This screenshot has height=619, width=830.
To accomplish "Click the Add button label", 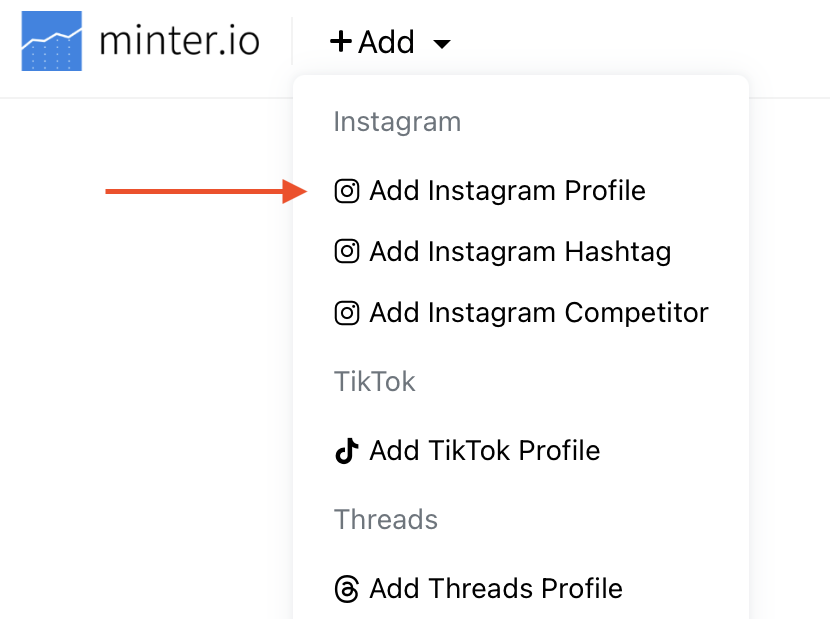I will point(386,42).
